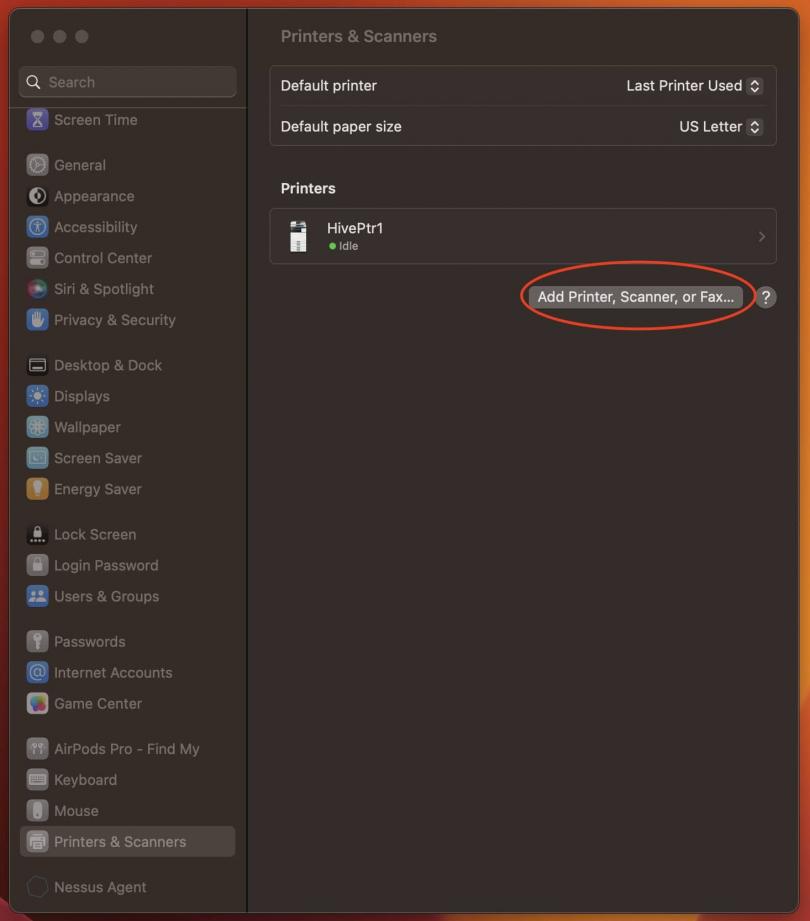Open Appearance settings label
Viewport: 810px width, 921px height.
click(x=94, y=196)
